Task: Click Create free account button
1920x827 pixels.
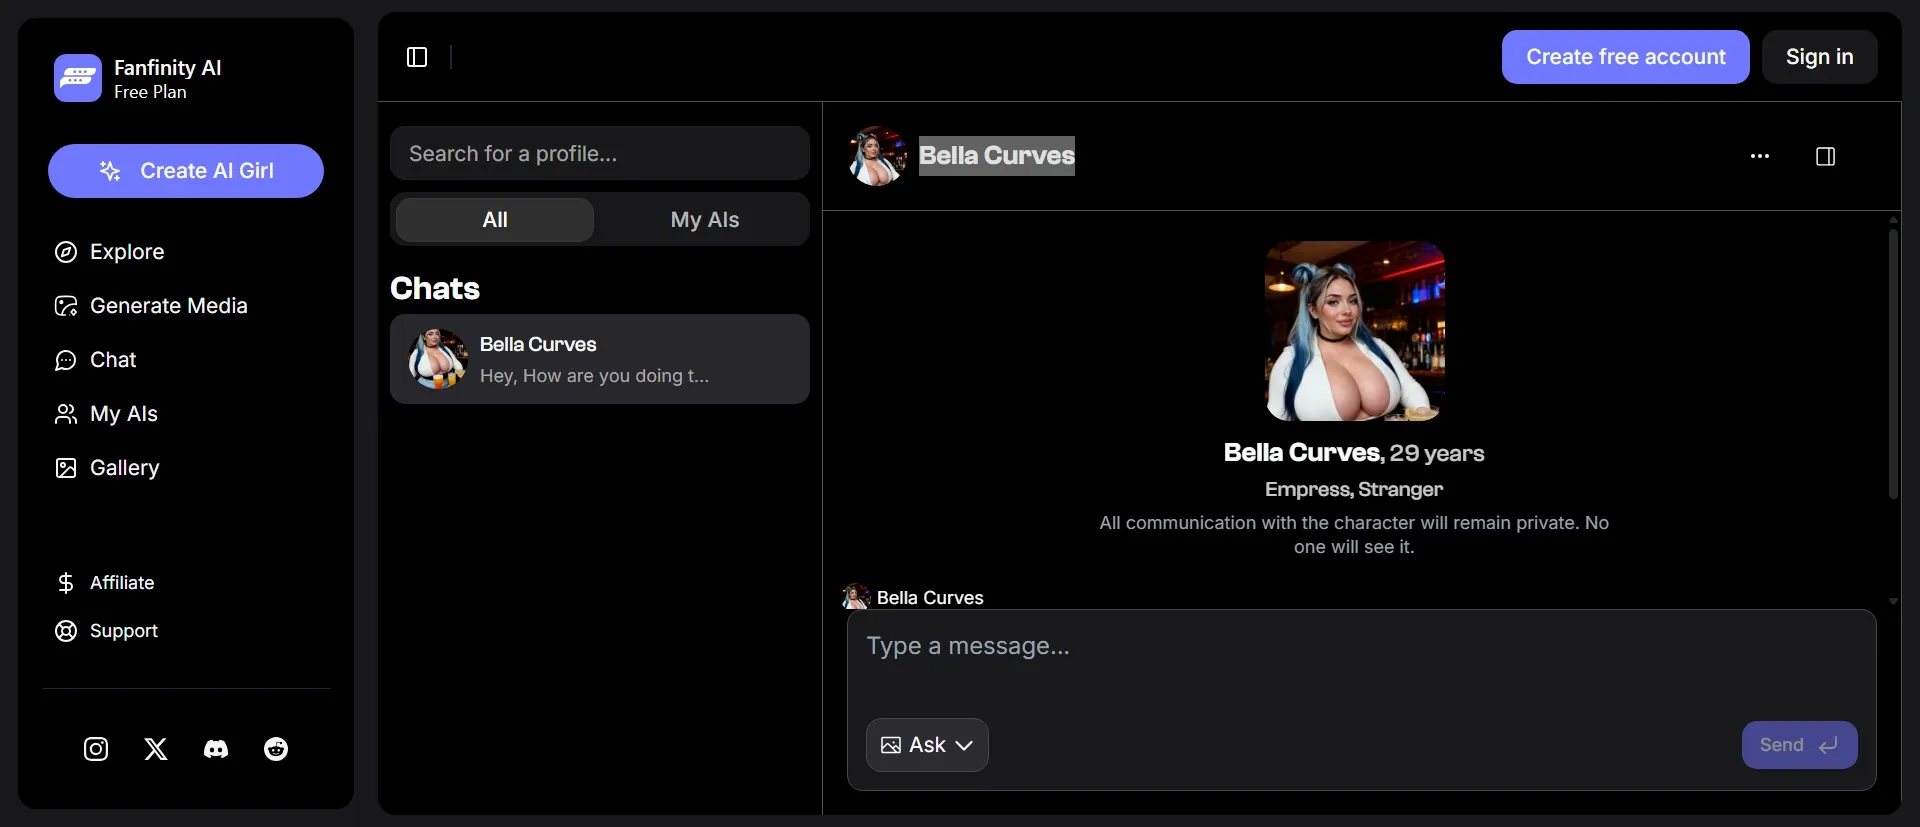Action: (1626, 57)
